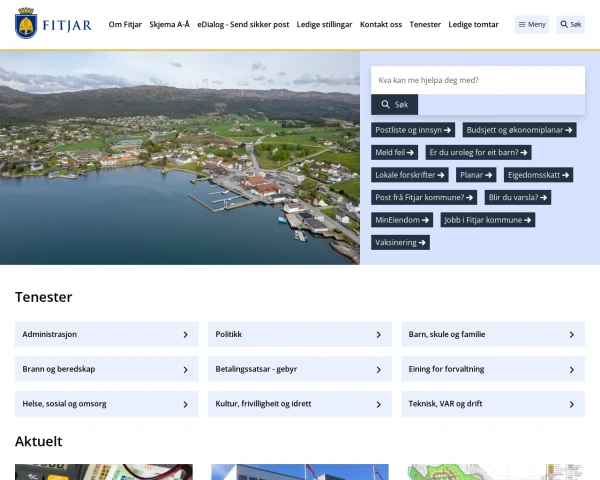
Task: Click the Fitjar coat of arms logo
Action: [27, 24]
